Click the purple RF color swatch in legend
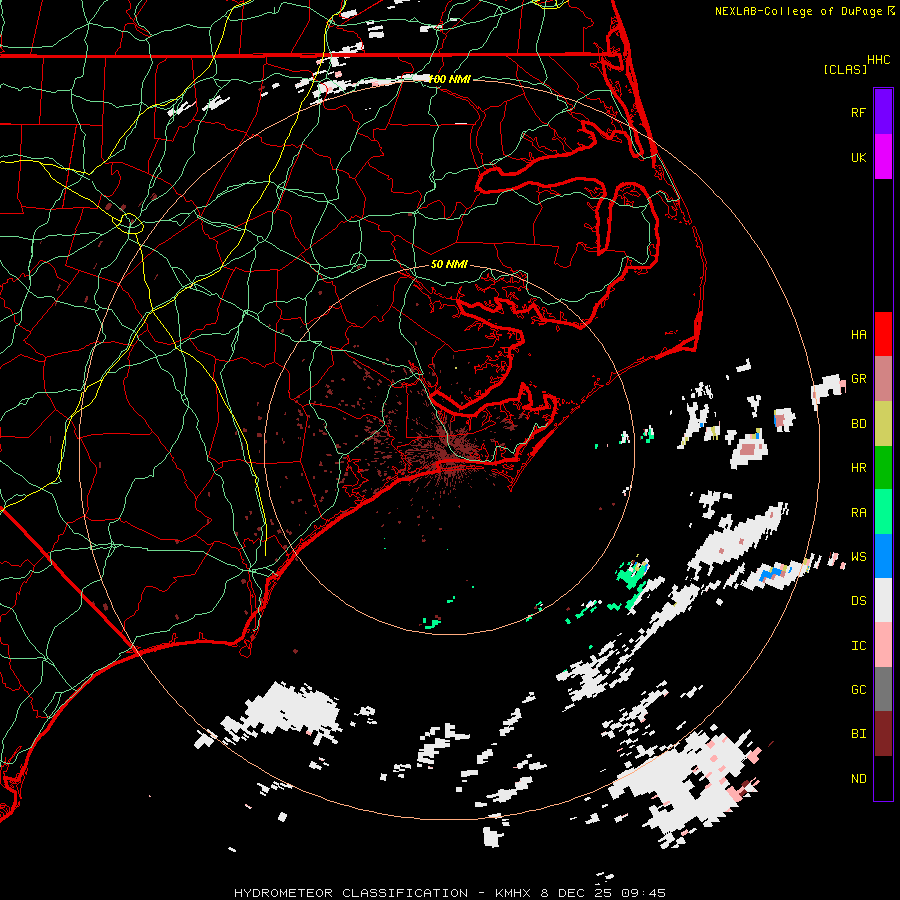This screenshot has height=900, width=900. pyautogui.click(x=883, y=112)
